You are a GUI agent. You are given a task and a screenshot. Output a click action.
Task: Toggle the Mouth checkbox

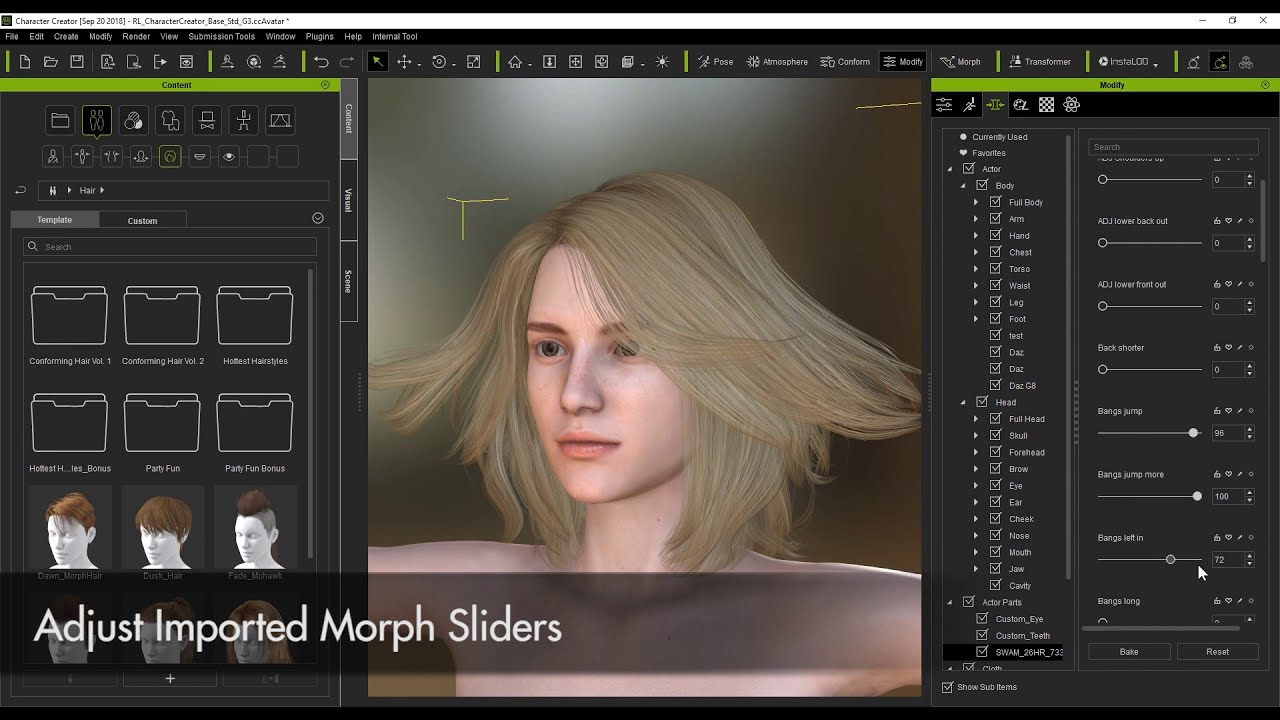[x=995, y=552]
